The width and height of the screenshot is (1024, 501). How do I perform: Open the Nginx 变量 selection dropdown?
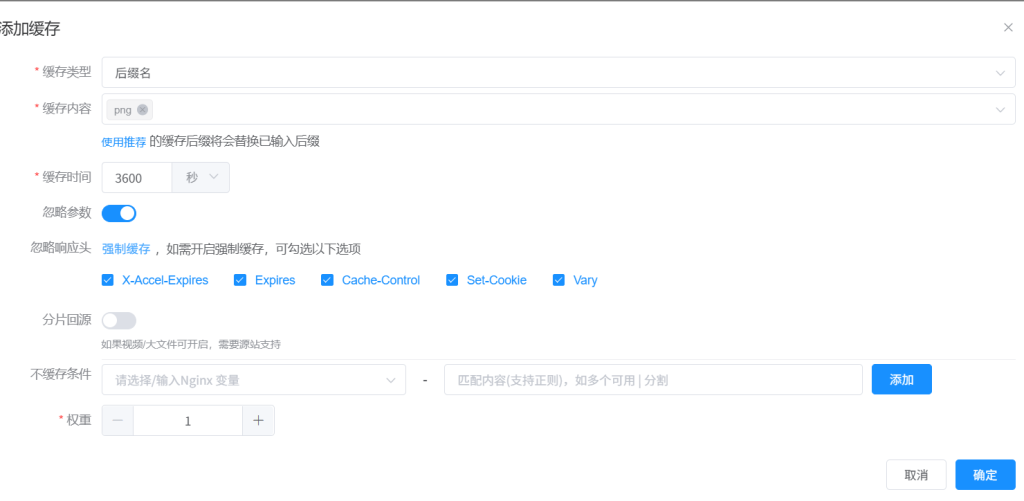click(x=254, y=380)
